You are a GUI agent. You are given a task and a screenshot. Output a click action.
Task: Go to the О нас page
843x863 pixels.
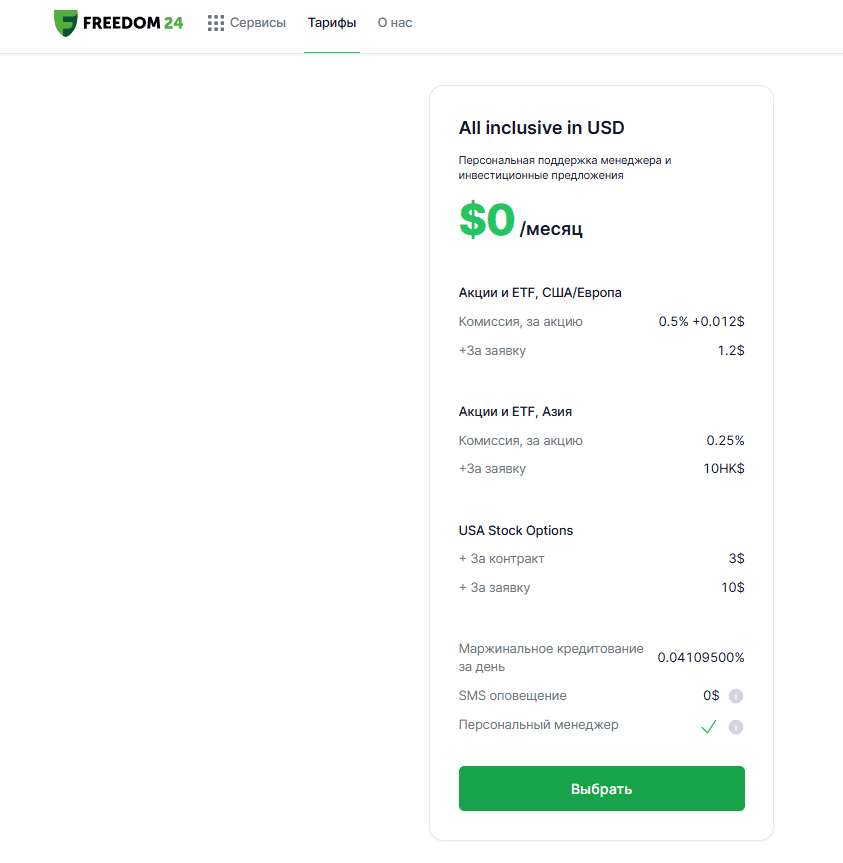395,23
